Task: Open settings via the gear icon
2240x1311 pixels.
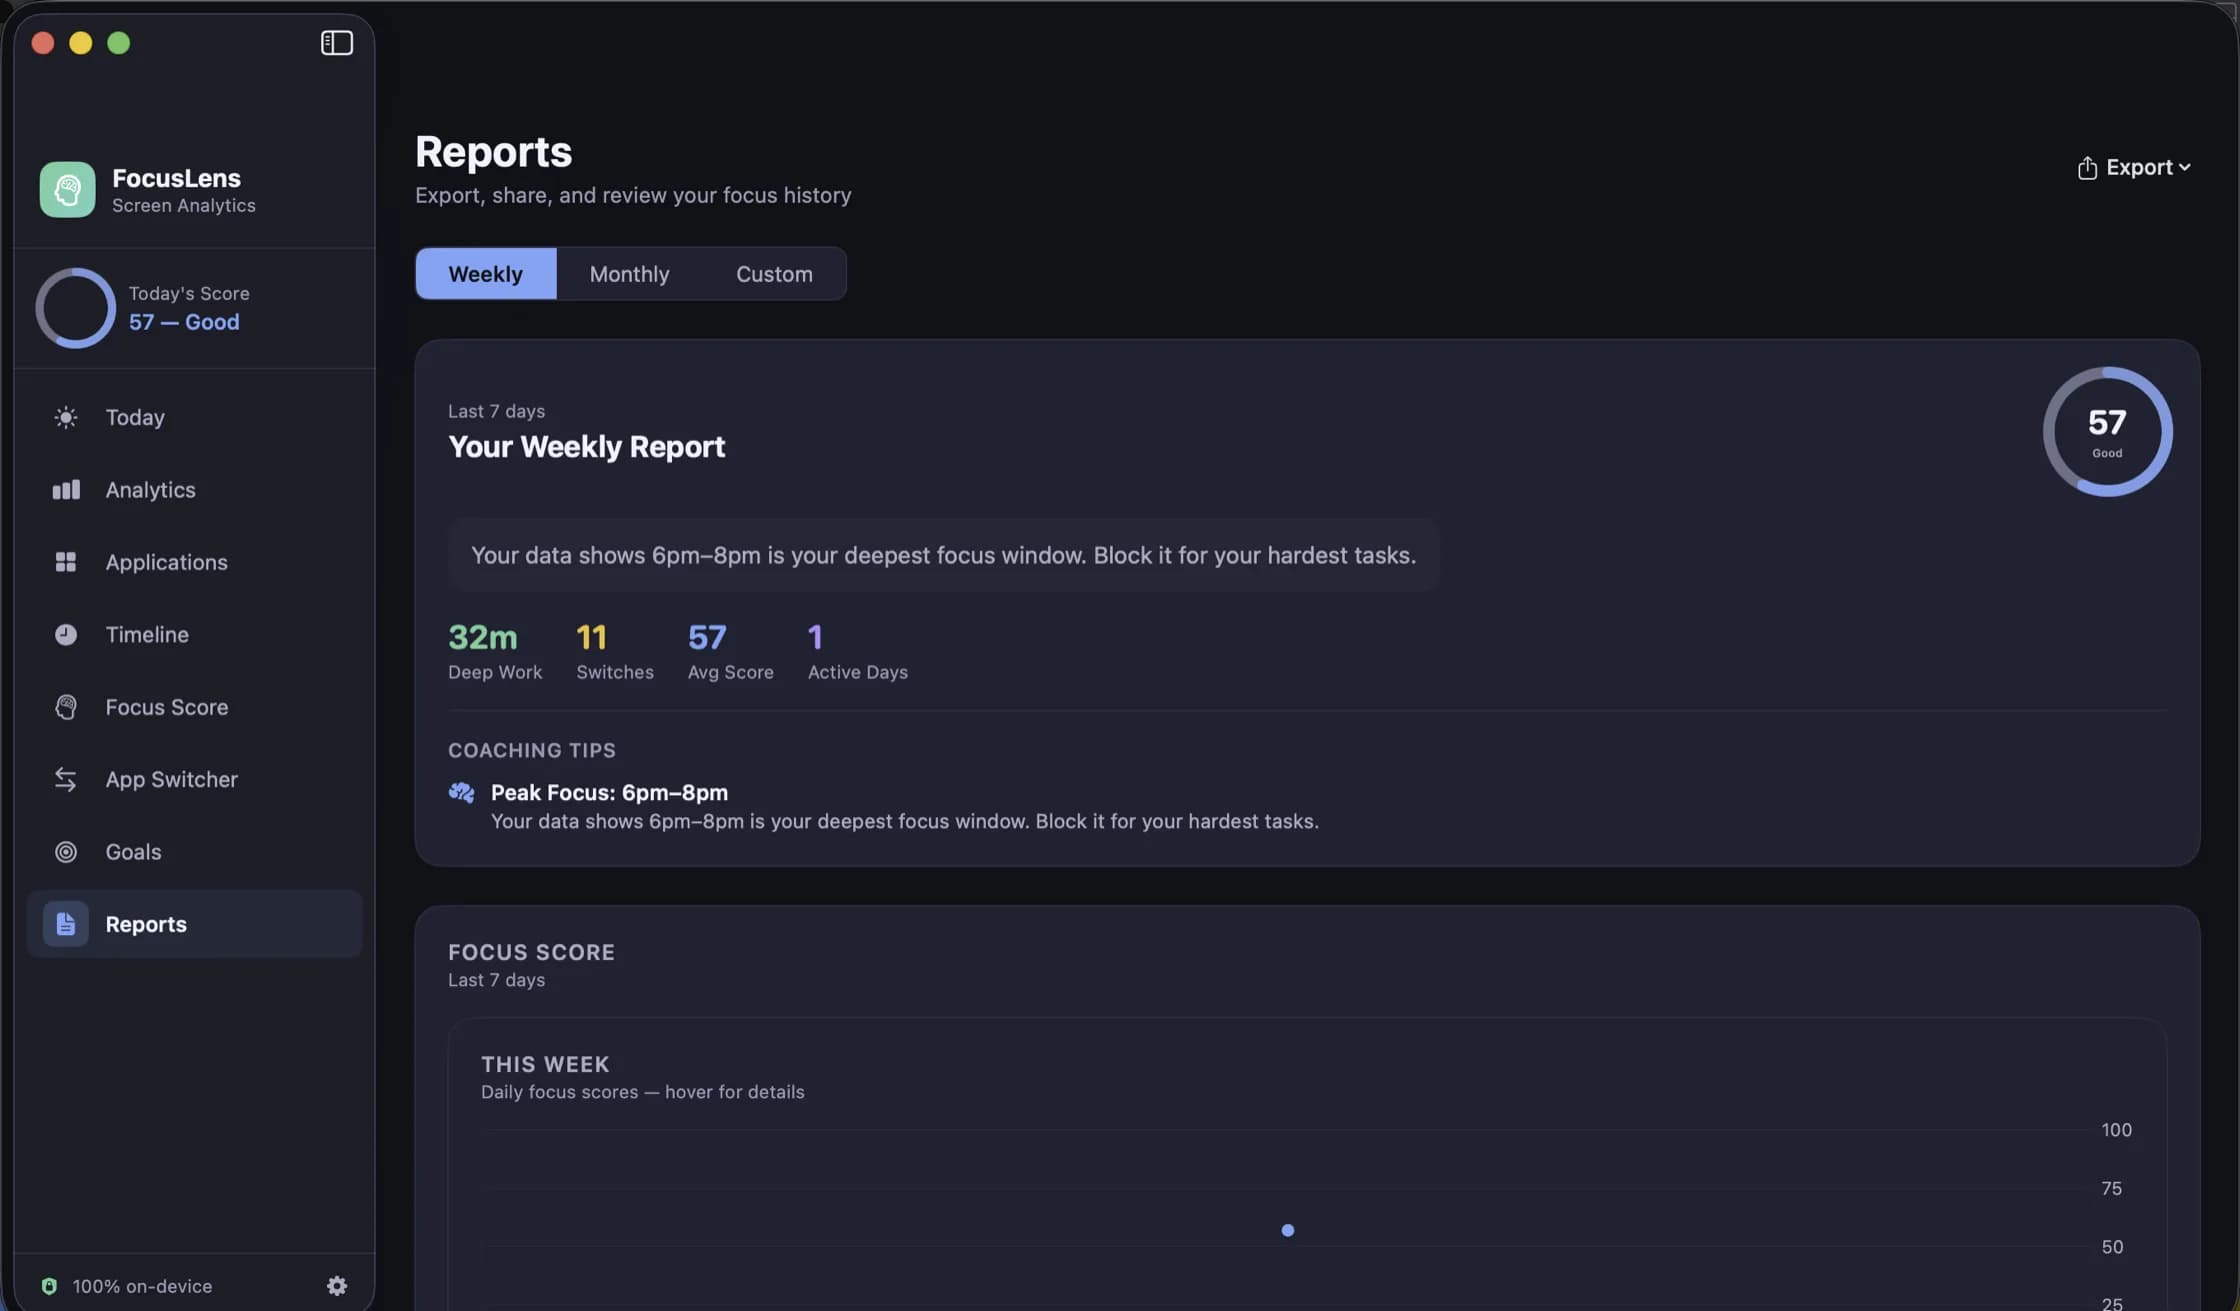Action: [337, 1286]
